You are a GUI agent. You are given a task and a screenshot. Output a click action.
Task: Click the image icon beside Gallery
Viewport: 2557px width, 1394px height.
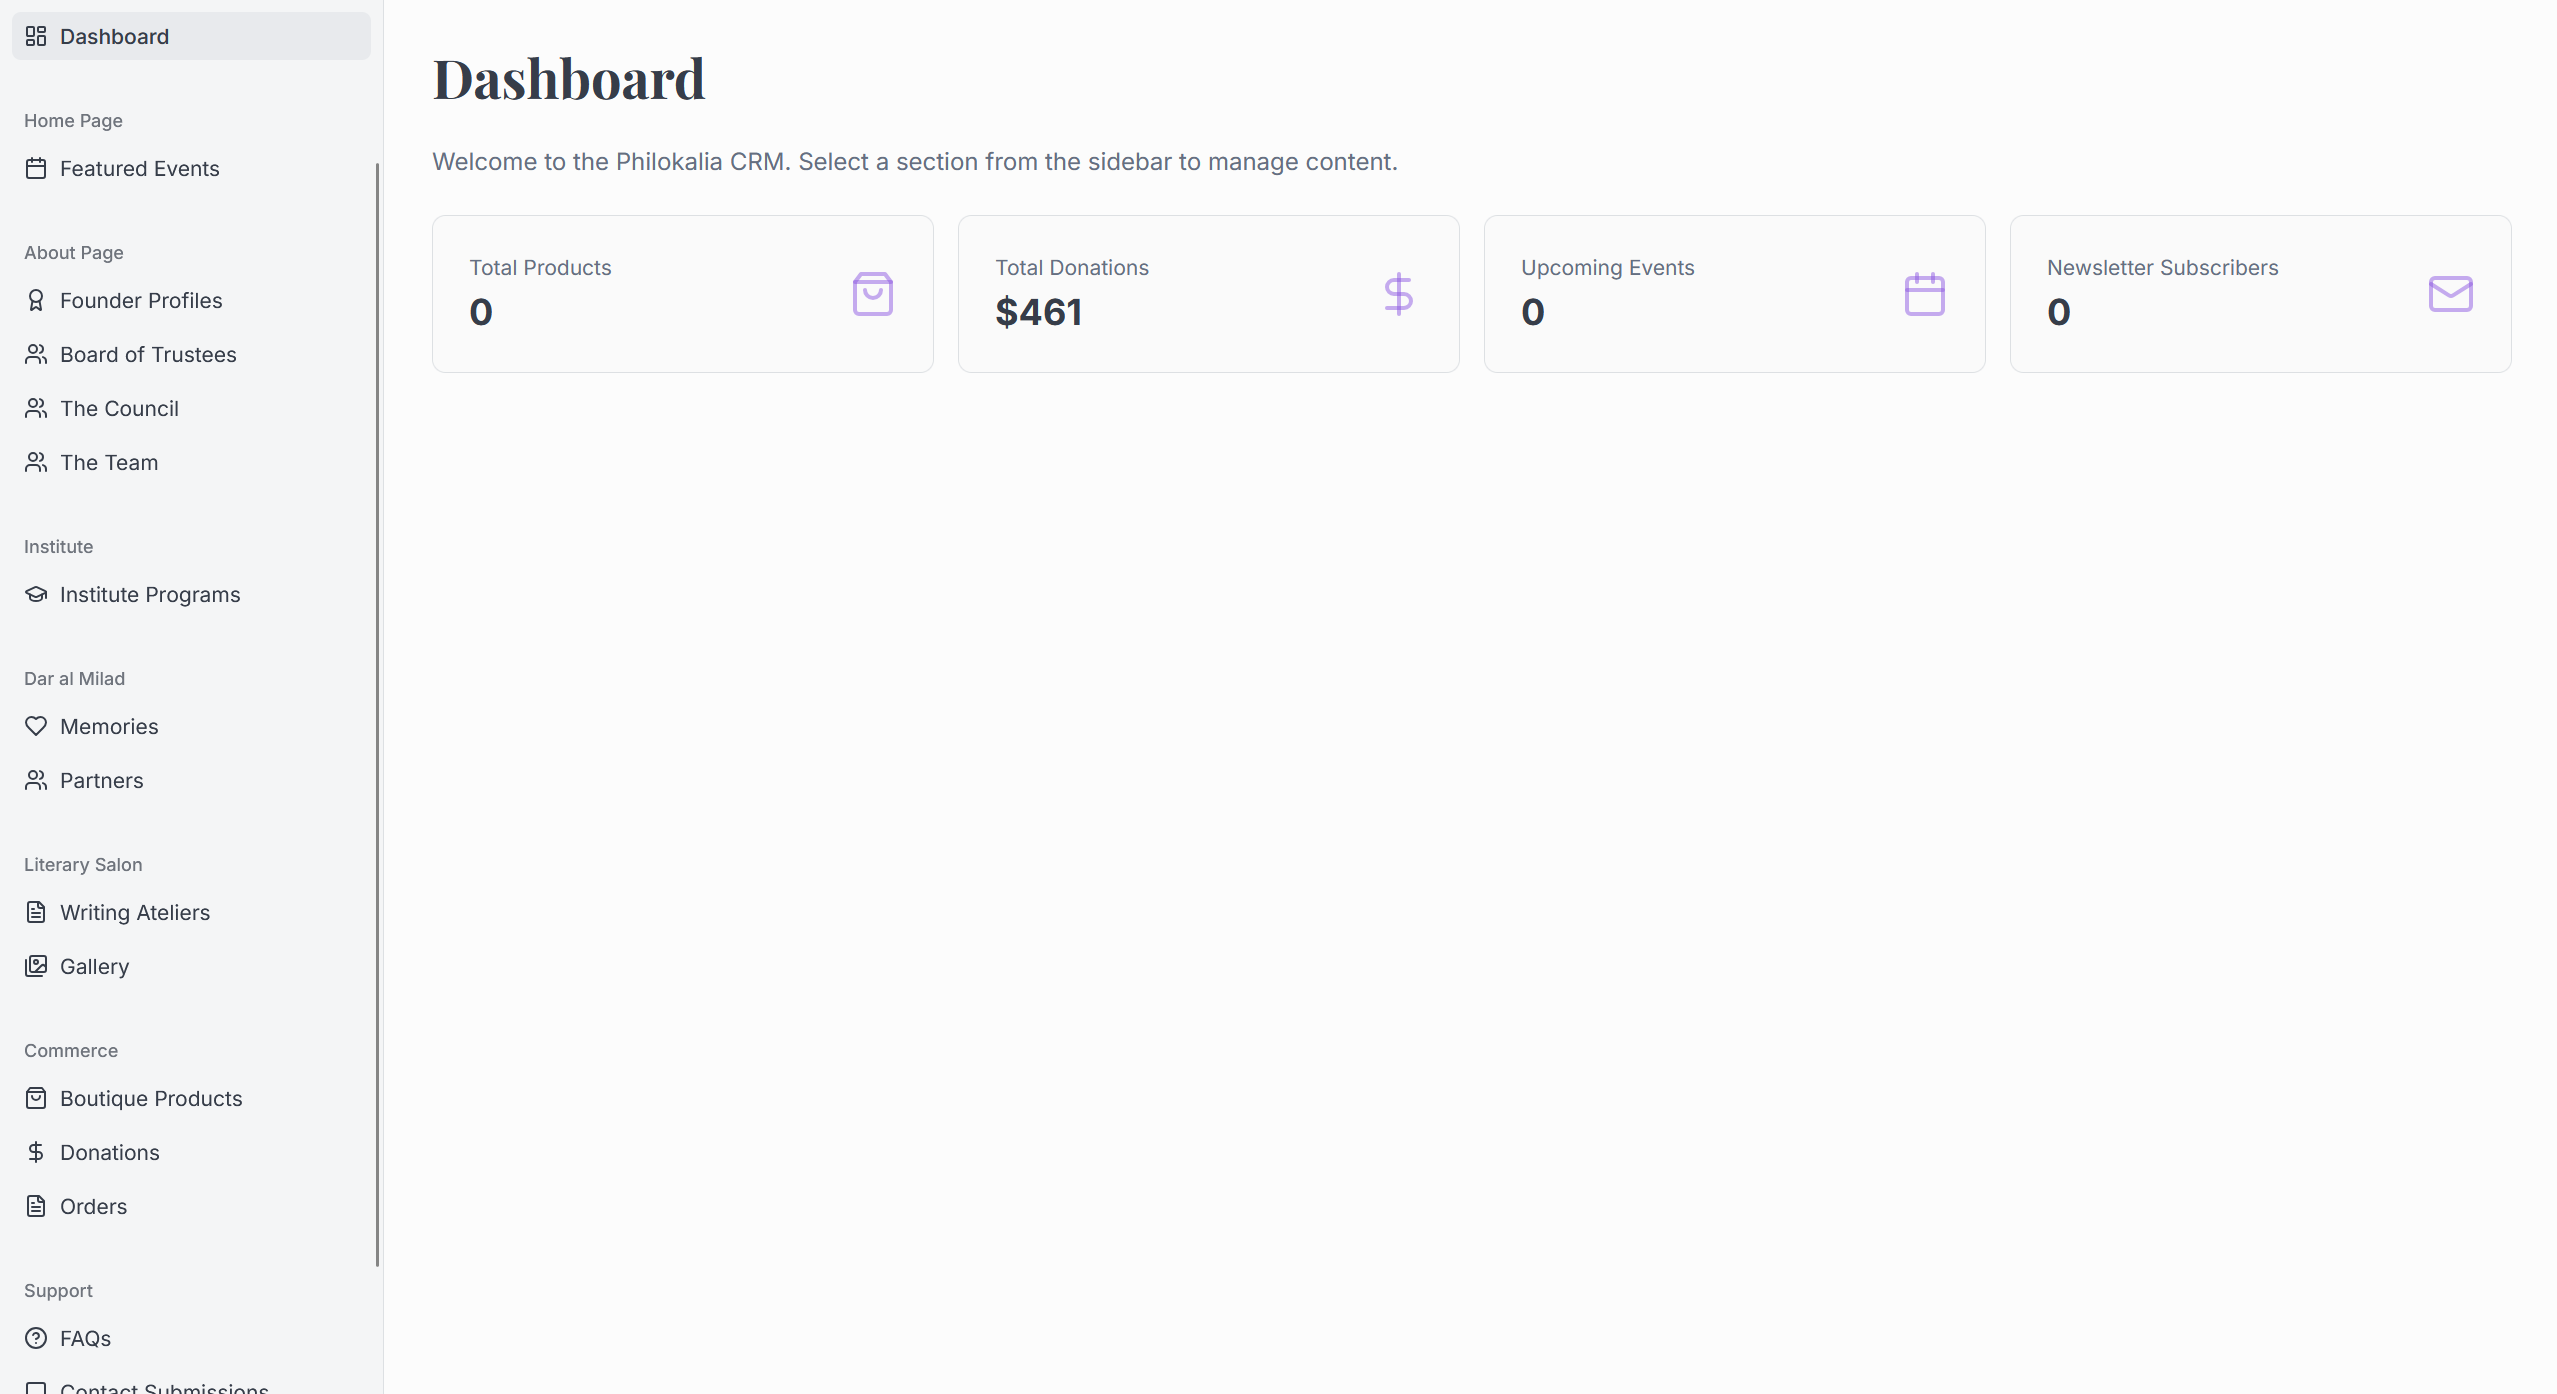36,966
